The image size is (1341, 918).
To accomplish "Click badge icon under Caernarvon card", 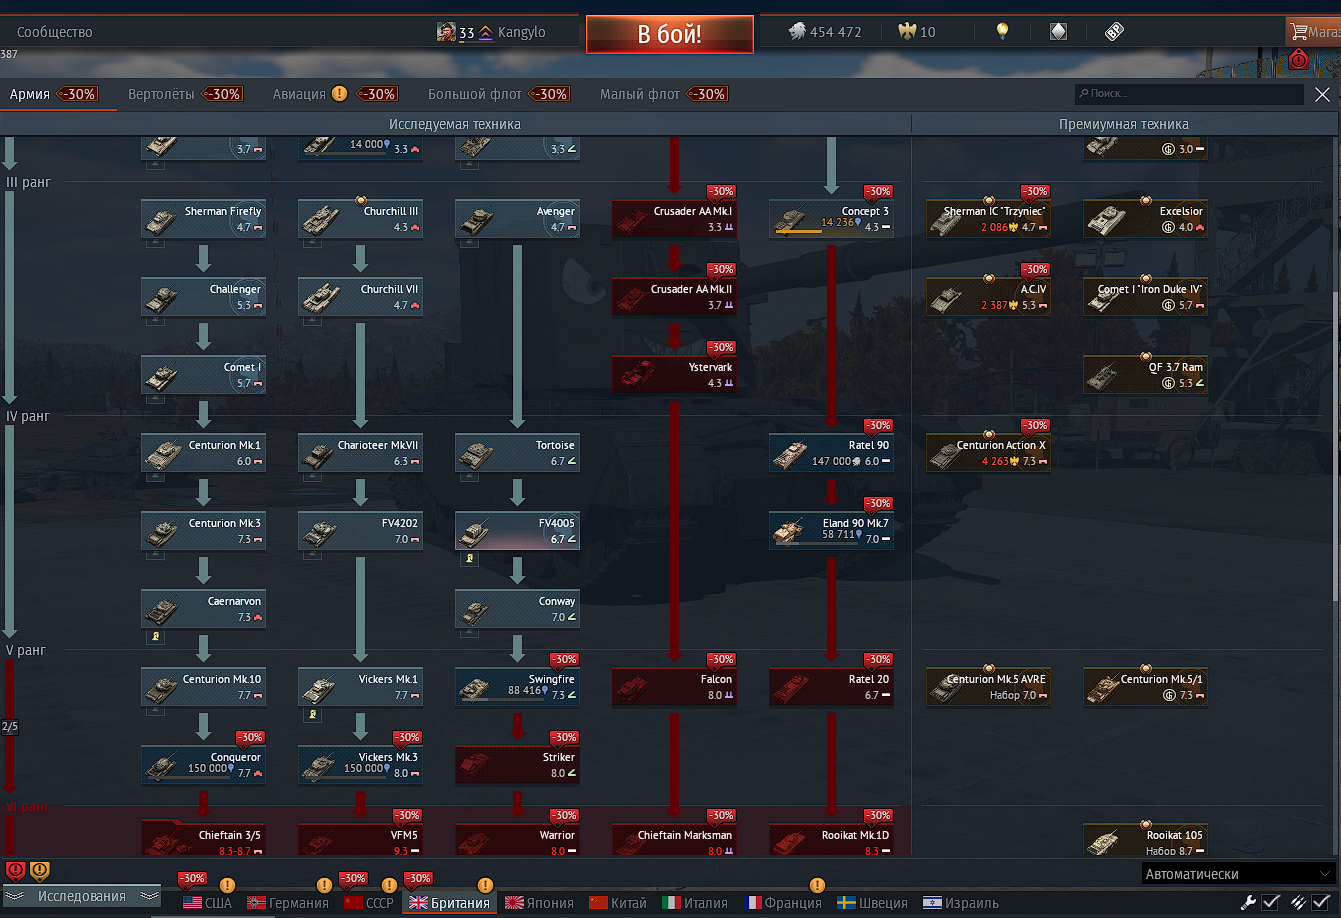I will [x=156, y=636].
